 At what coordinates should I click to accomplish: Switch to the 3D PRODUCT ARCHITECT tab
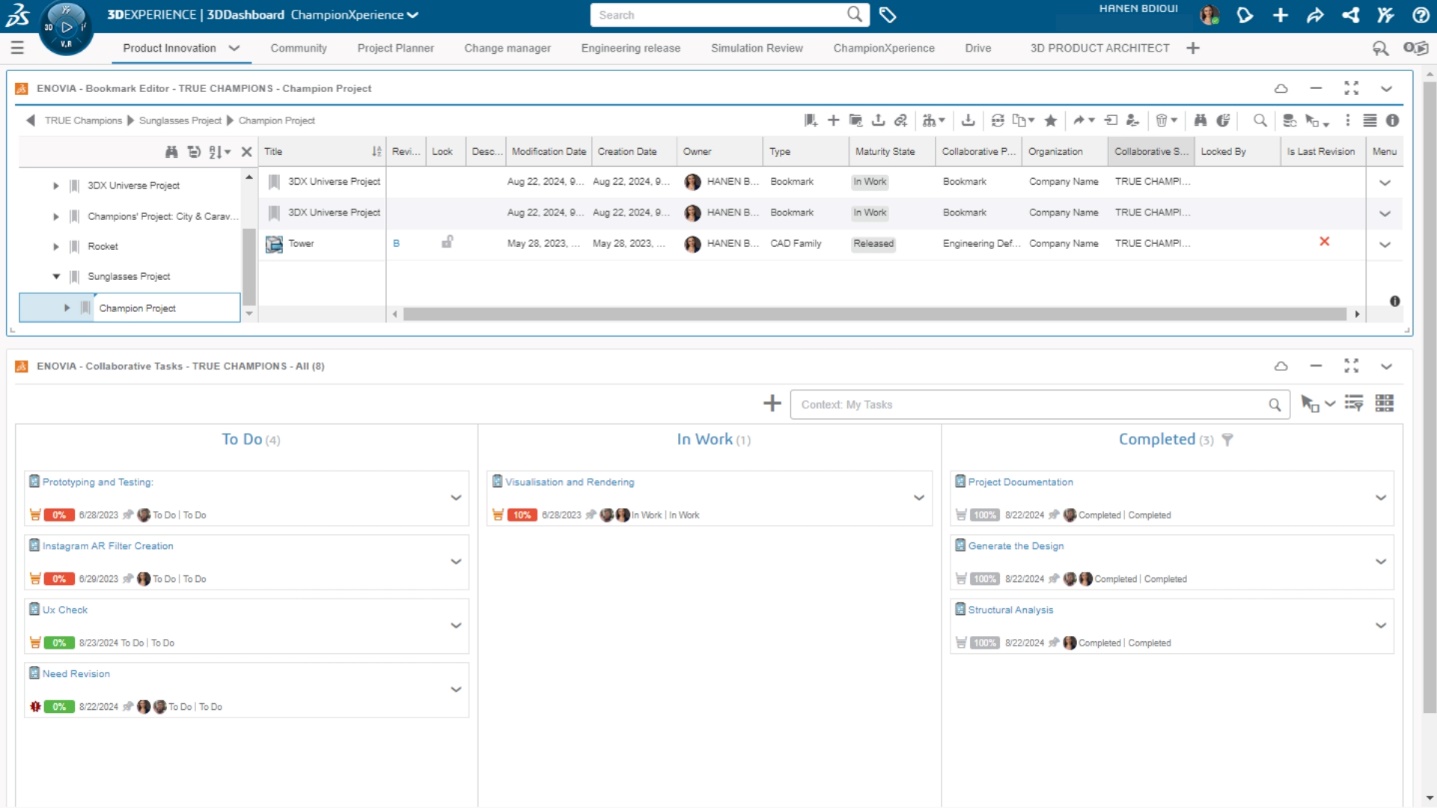pos(1100,48)
